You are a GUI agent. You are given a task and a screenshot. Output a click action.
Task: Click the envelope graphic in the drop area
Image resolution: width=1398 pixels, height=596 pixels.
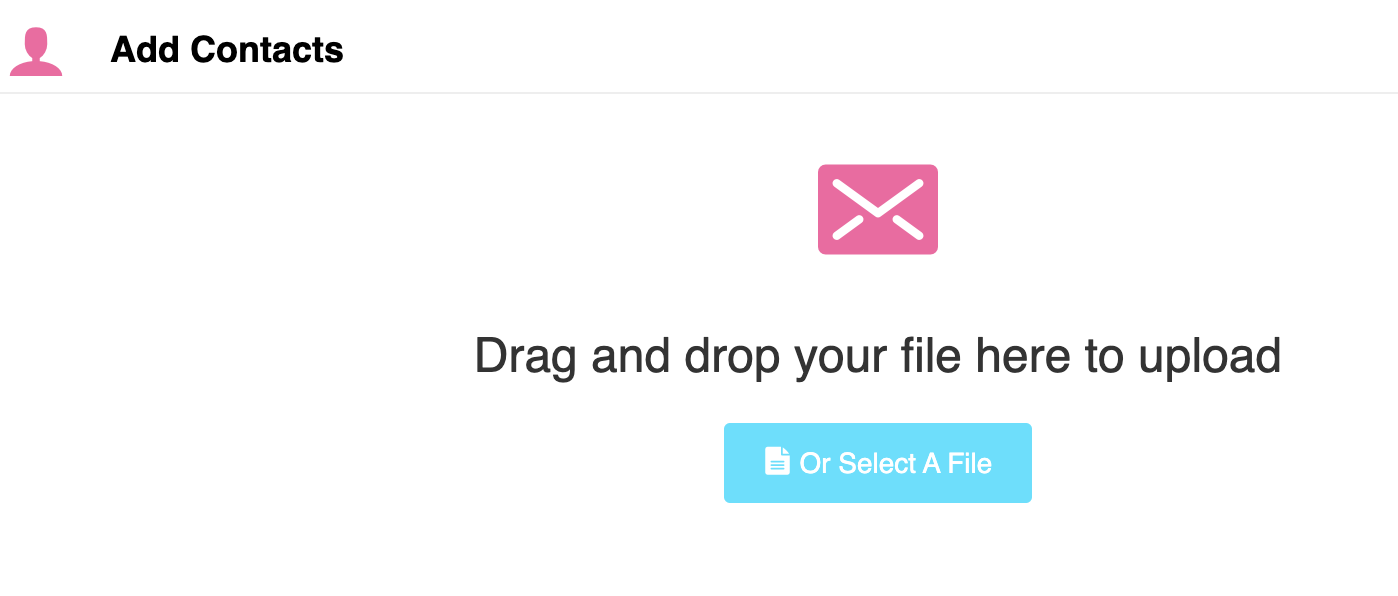point(877,209)
